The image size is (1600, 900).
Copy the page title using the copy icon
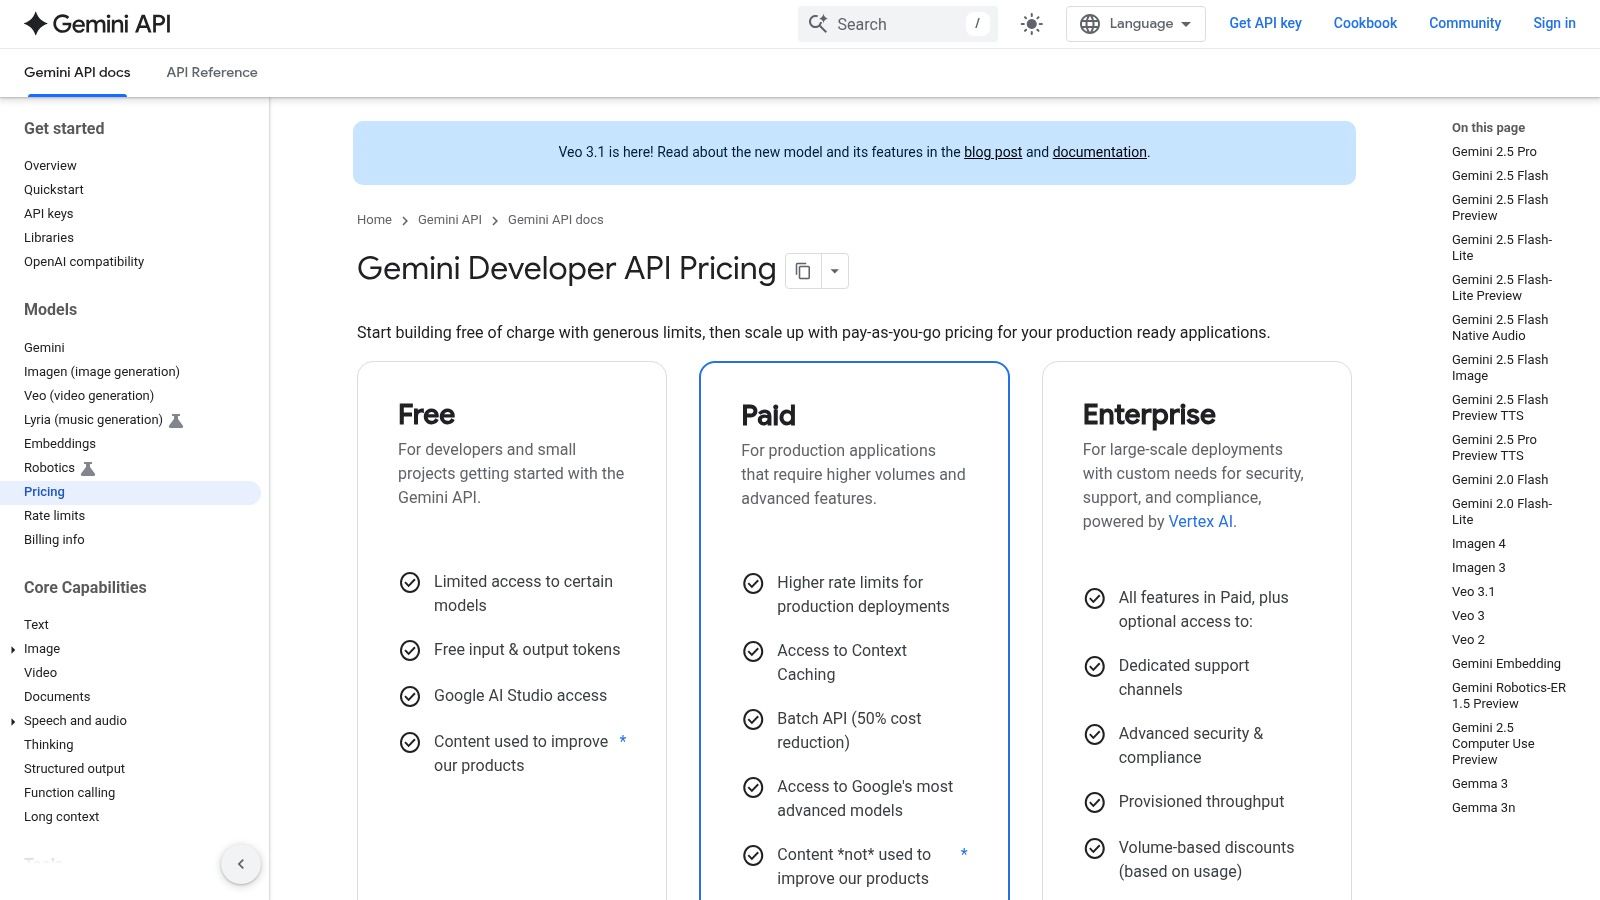(x=802, y=270)
